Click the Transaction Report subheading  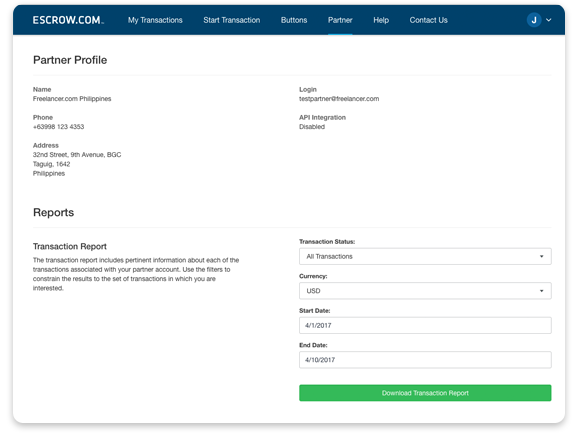(x=70, y=246)
